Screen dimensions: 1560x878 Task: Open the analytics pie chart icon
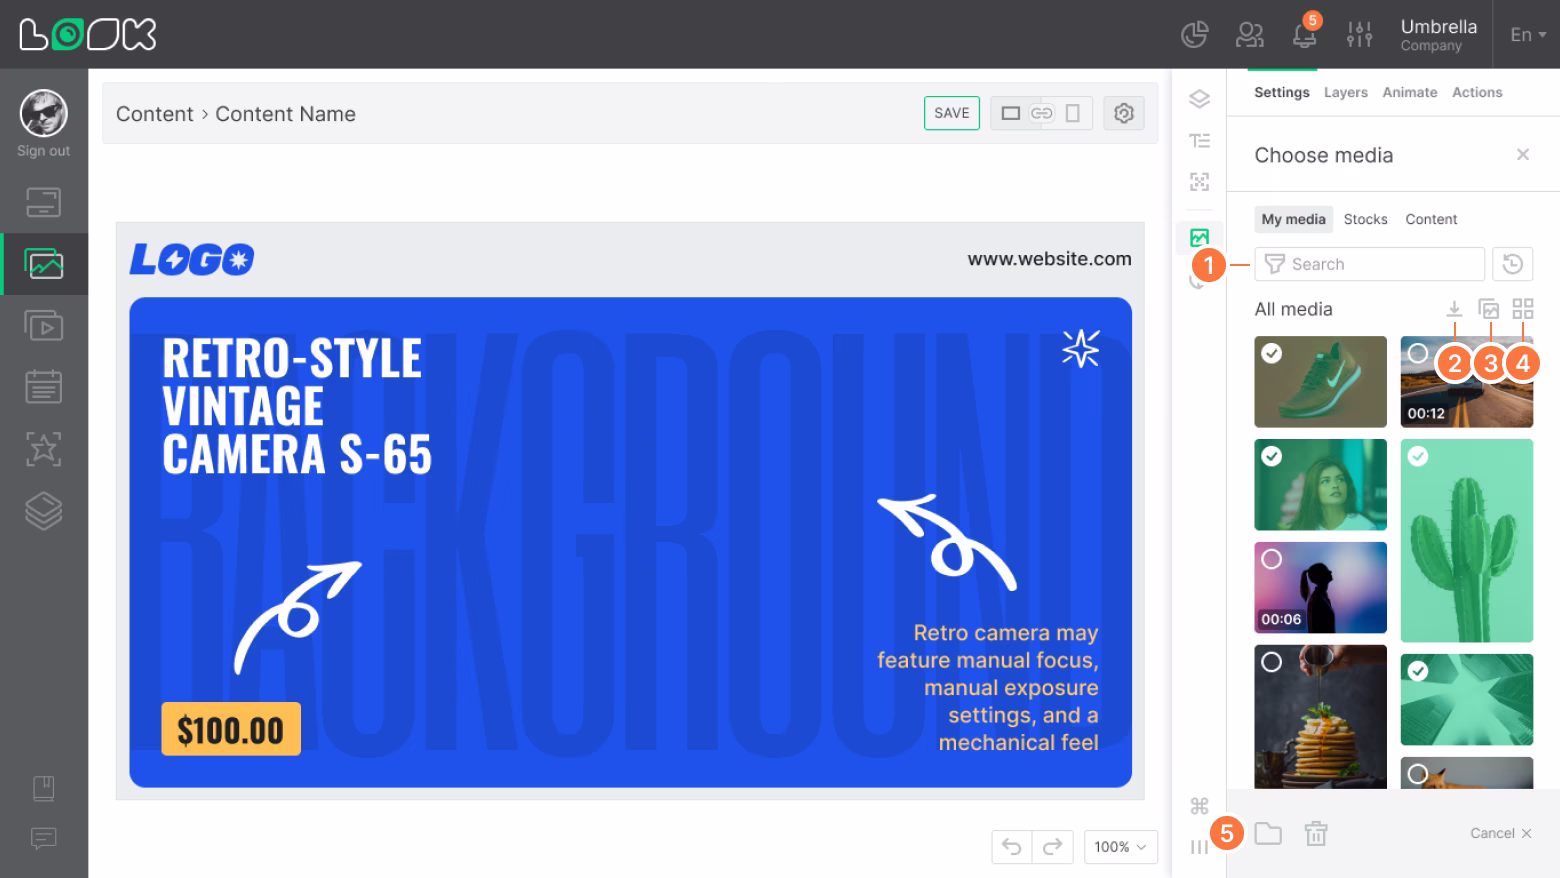pos(1194,35)
